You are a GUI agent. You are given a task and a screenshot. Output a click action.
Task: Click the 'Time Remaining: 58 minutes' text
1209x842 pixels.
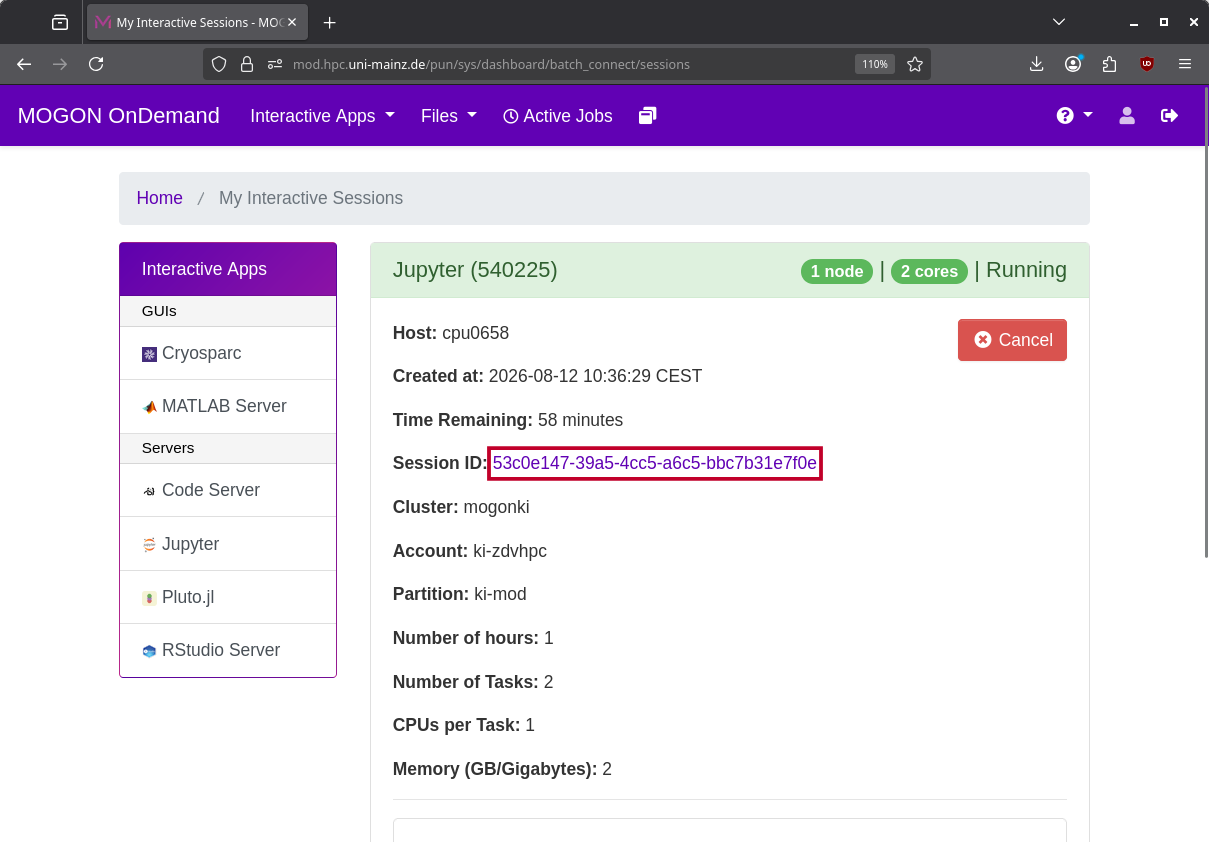coord(508,420)
